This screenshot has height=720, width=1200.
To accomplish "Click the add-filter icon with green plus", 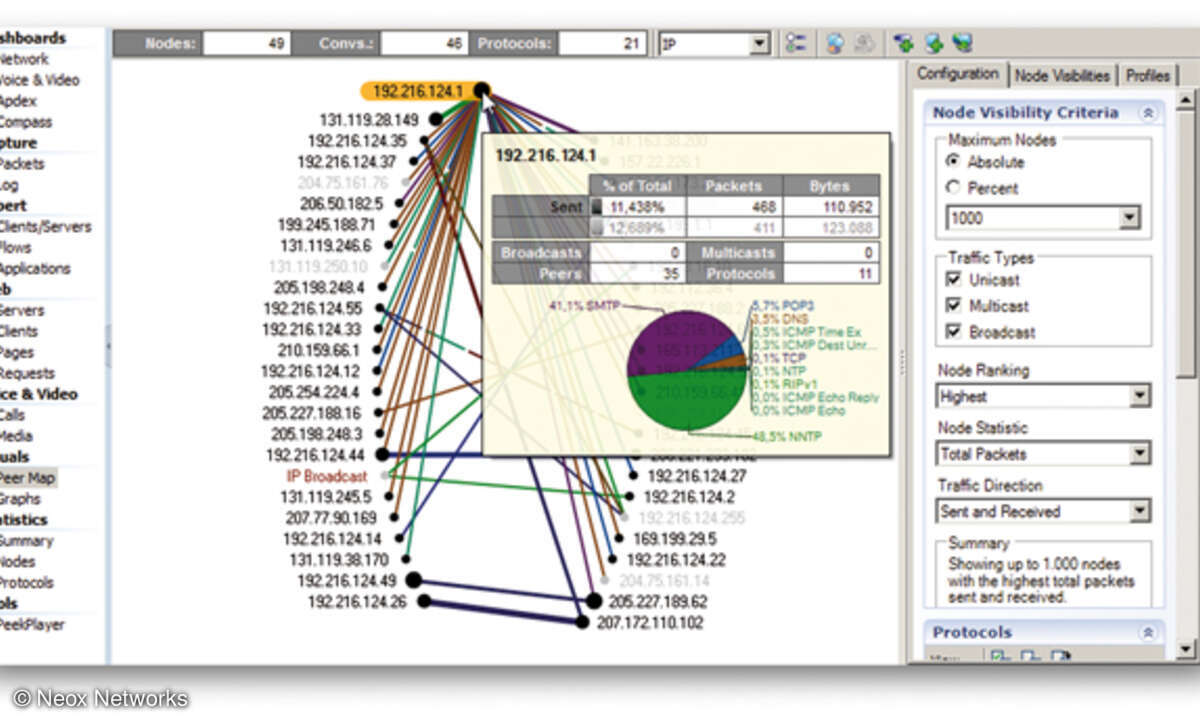I will (905, 43).
